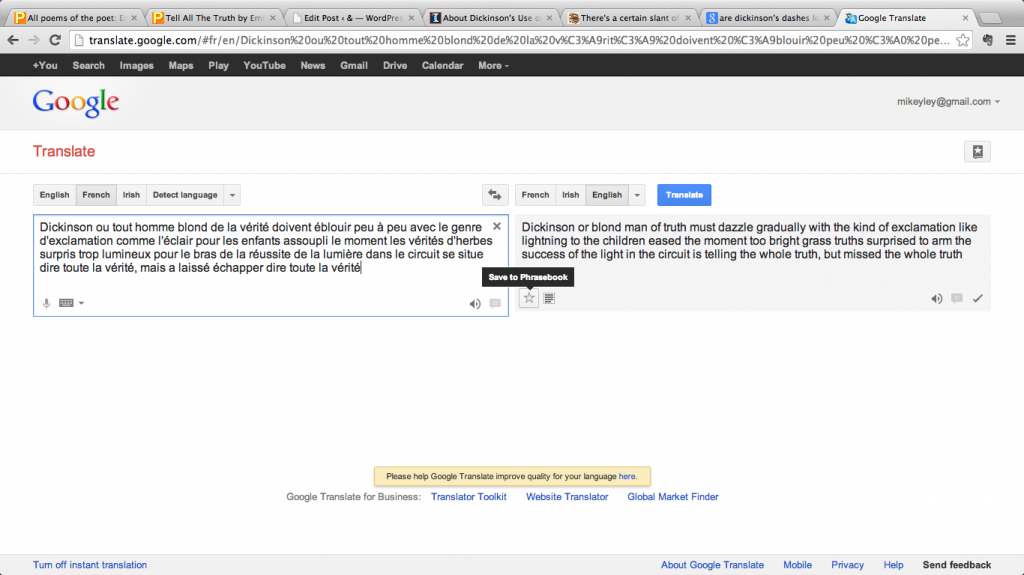Viewport: 1024px width, 575px height.
Task: Select French as source language
Action: click(x=96, y=195)
